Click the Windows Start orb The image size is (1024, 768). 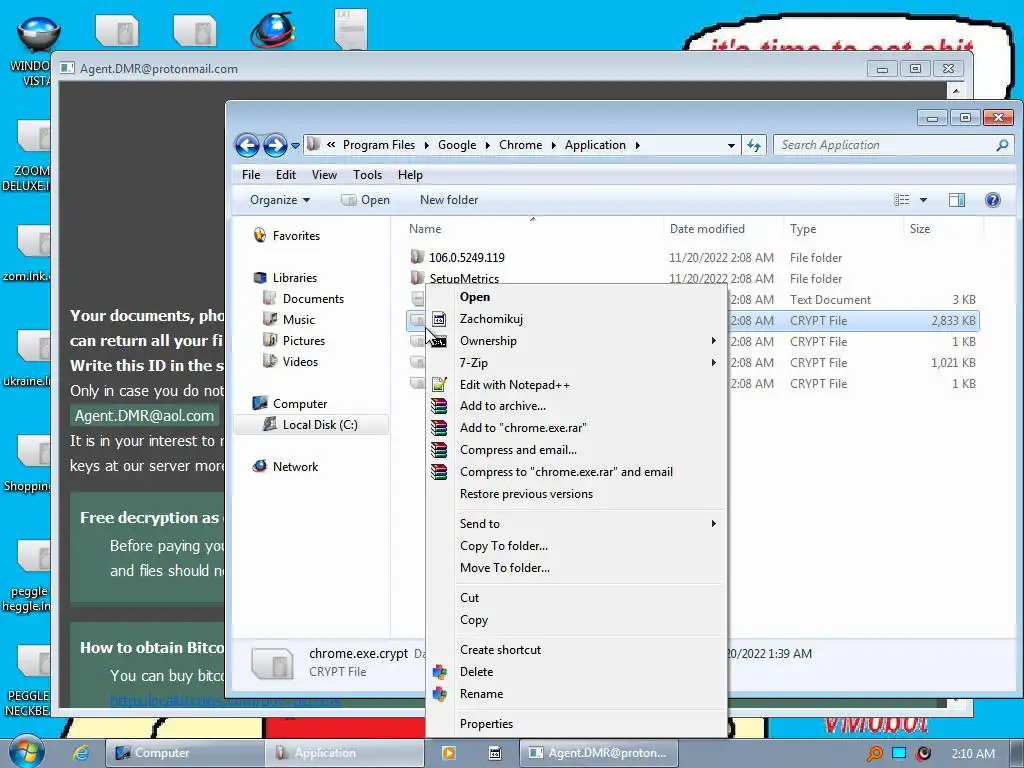(x=25, y=751)
